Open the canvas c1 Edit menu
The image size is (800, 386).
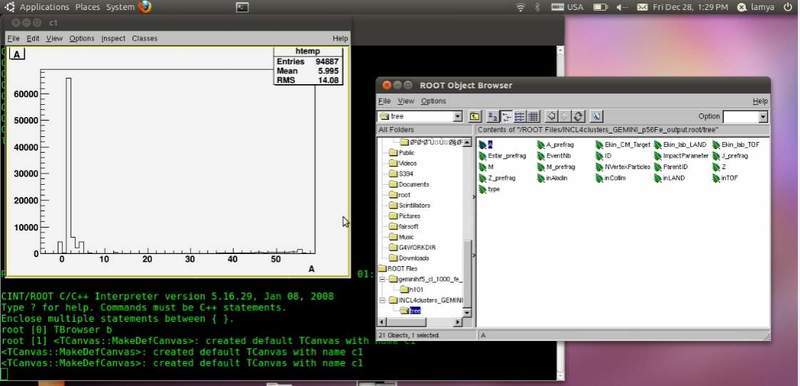click(x=33, y=38)
